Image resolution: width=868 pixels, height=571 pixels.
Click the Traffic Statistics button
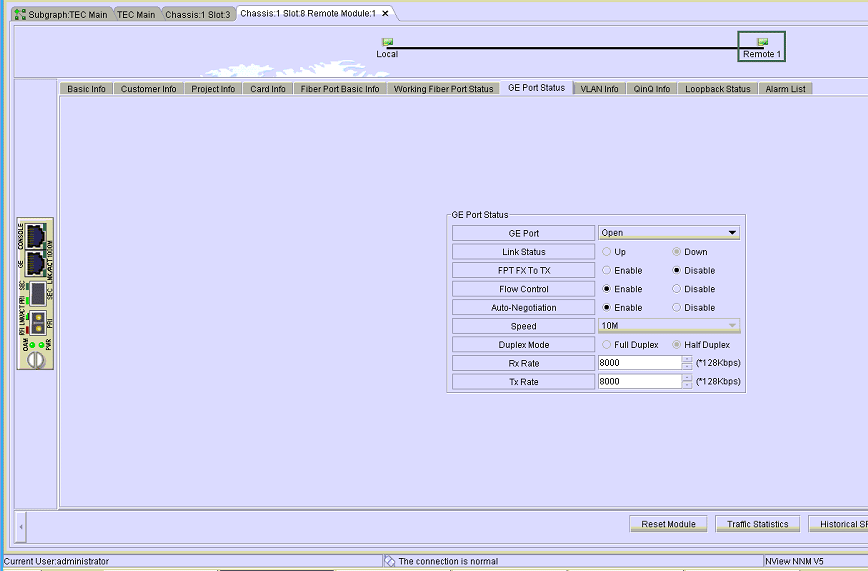click(x=758, y=524)
